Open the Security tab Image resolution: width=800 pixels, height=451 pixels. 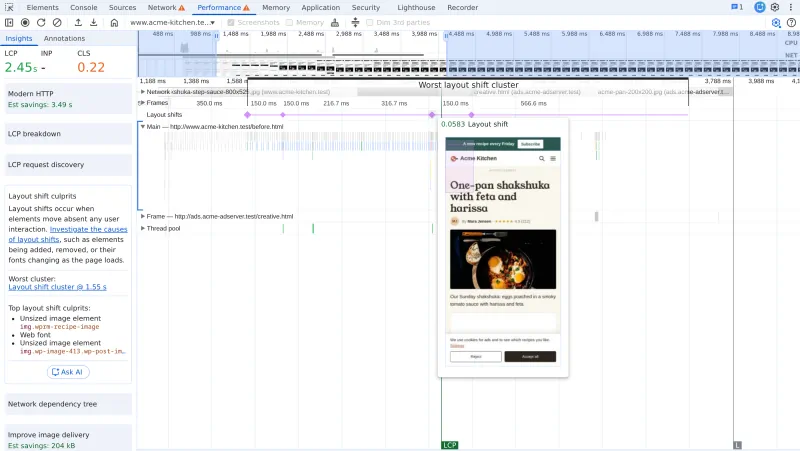(x=366, y=8)
